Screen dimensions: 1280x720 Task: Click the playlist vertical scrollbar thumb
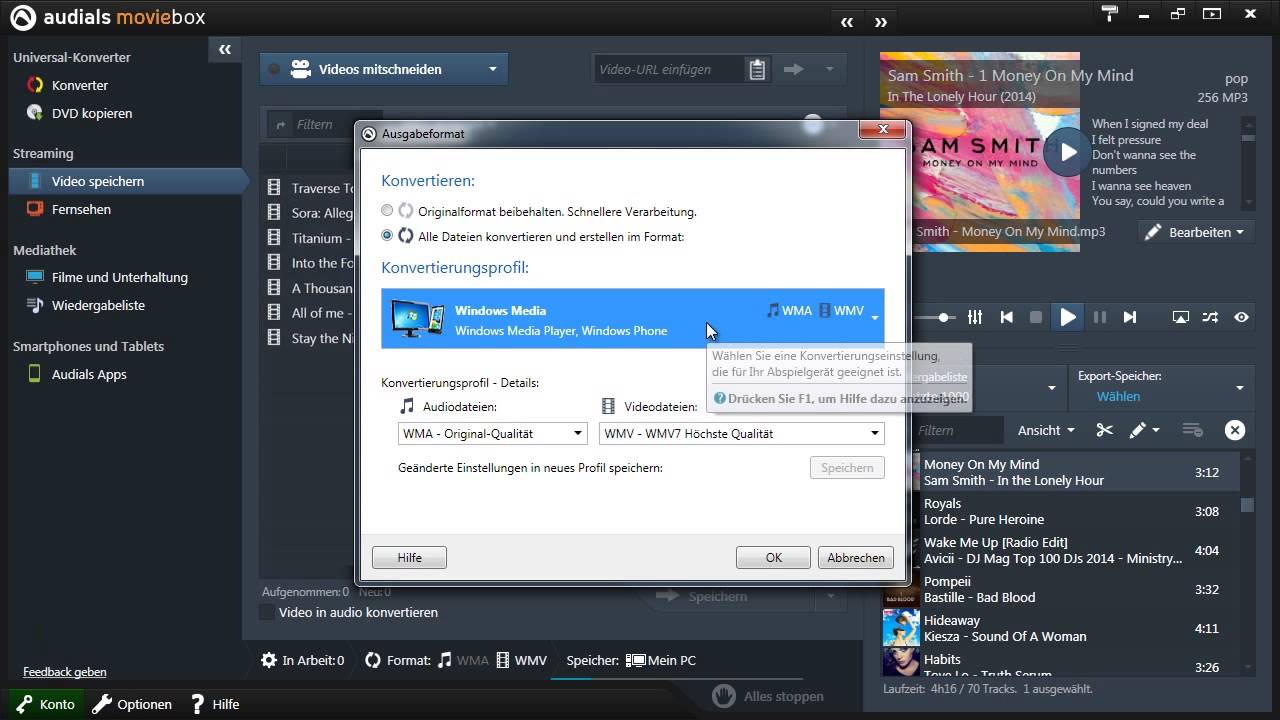[1247, 505]
